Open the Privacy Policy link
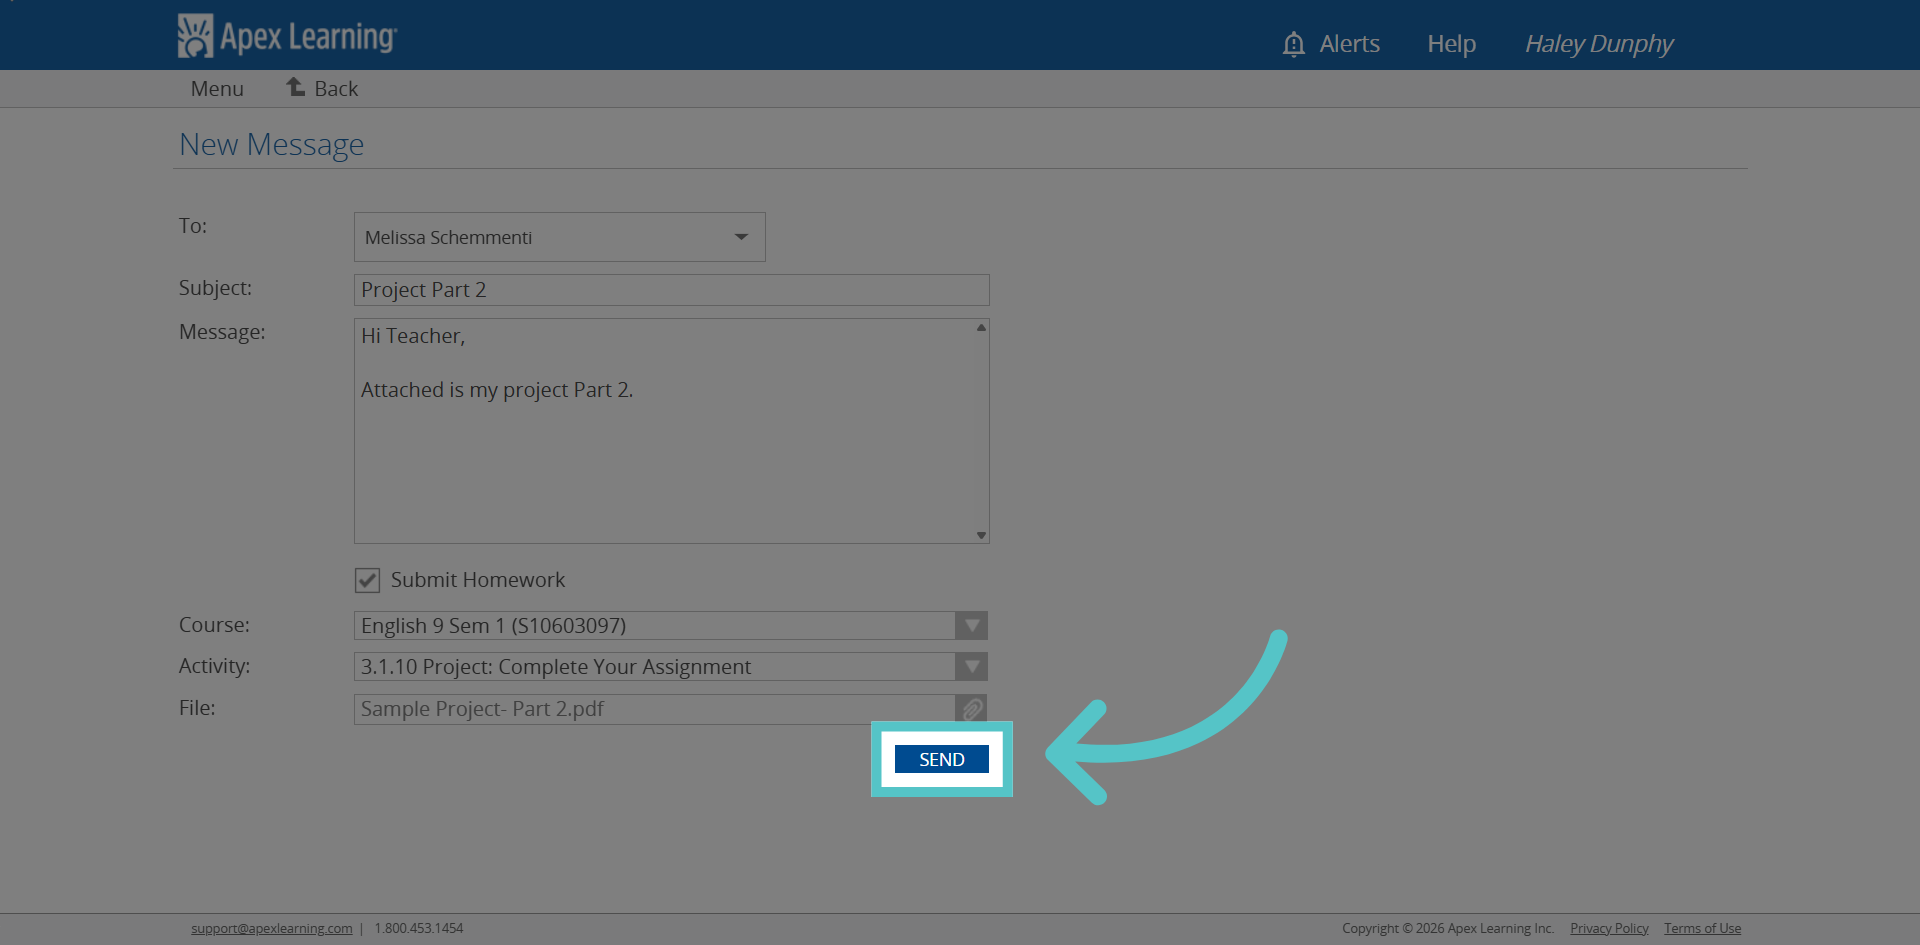The height and width of the screenshot is (945, 1920). point(1609,928)
